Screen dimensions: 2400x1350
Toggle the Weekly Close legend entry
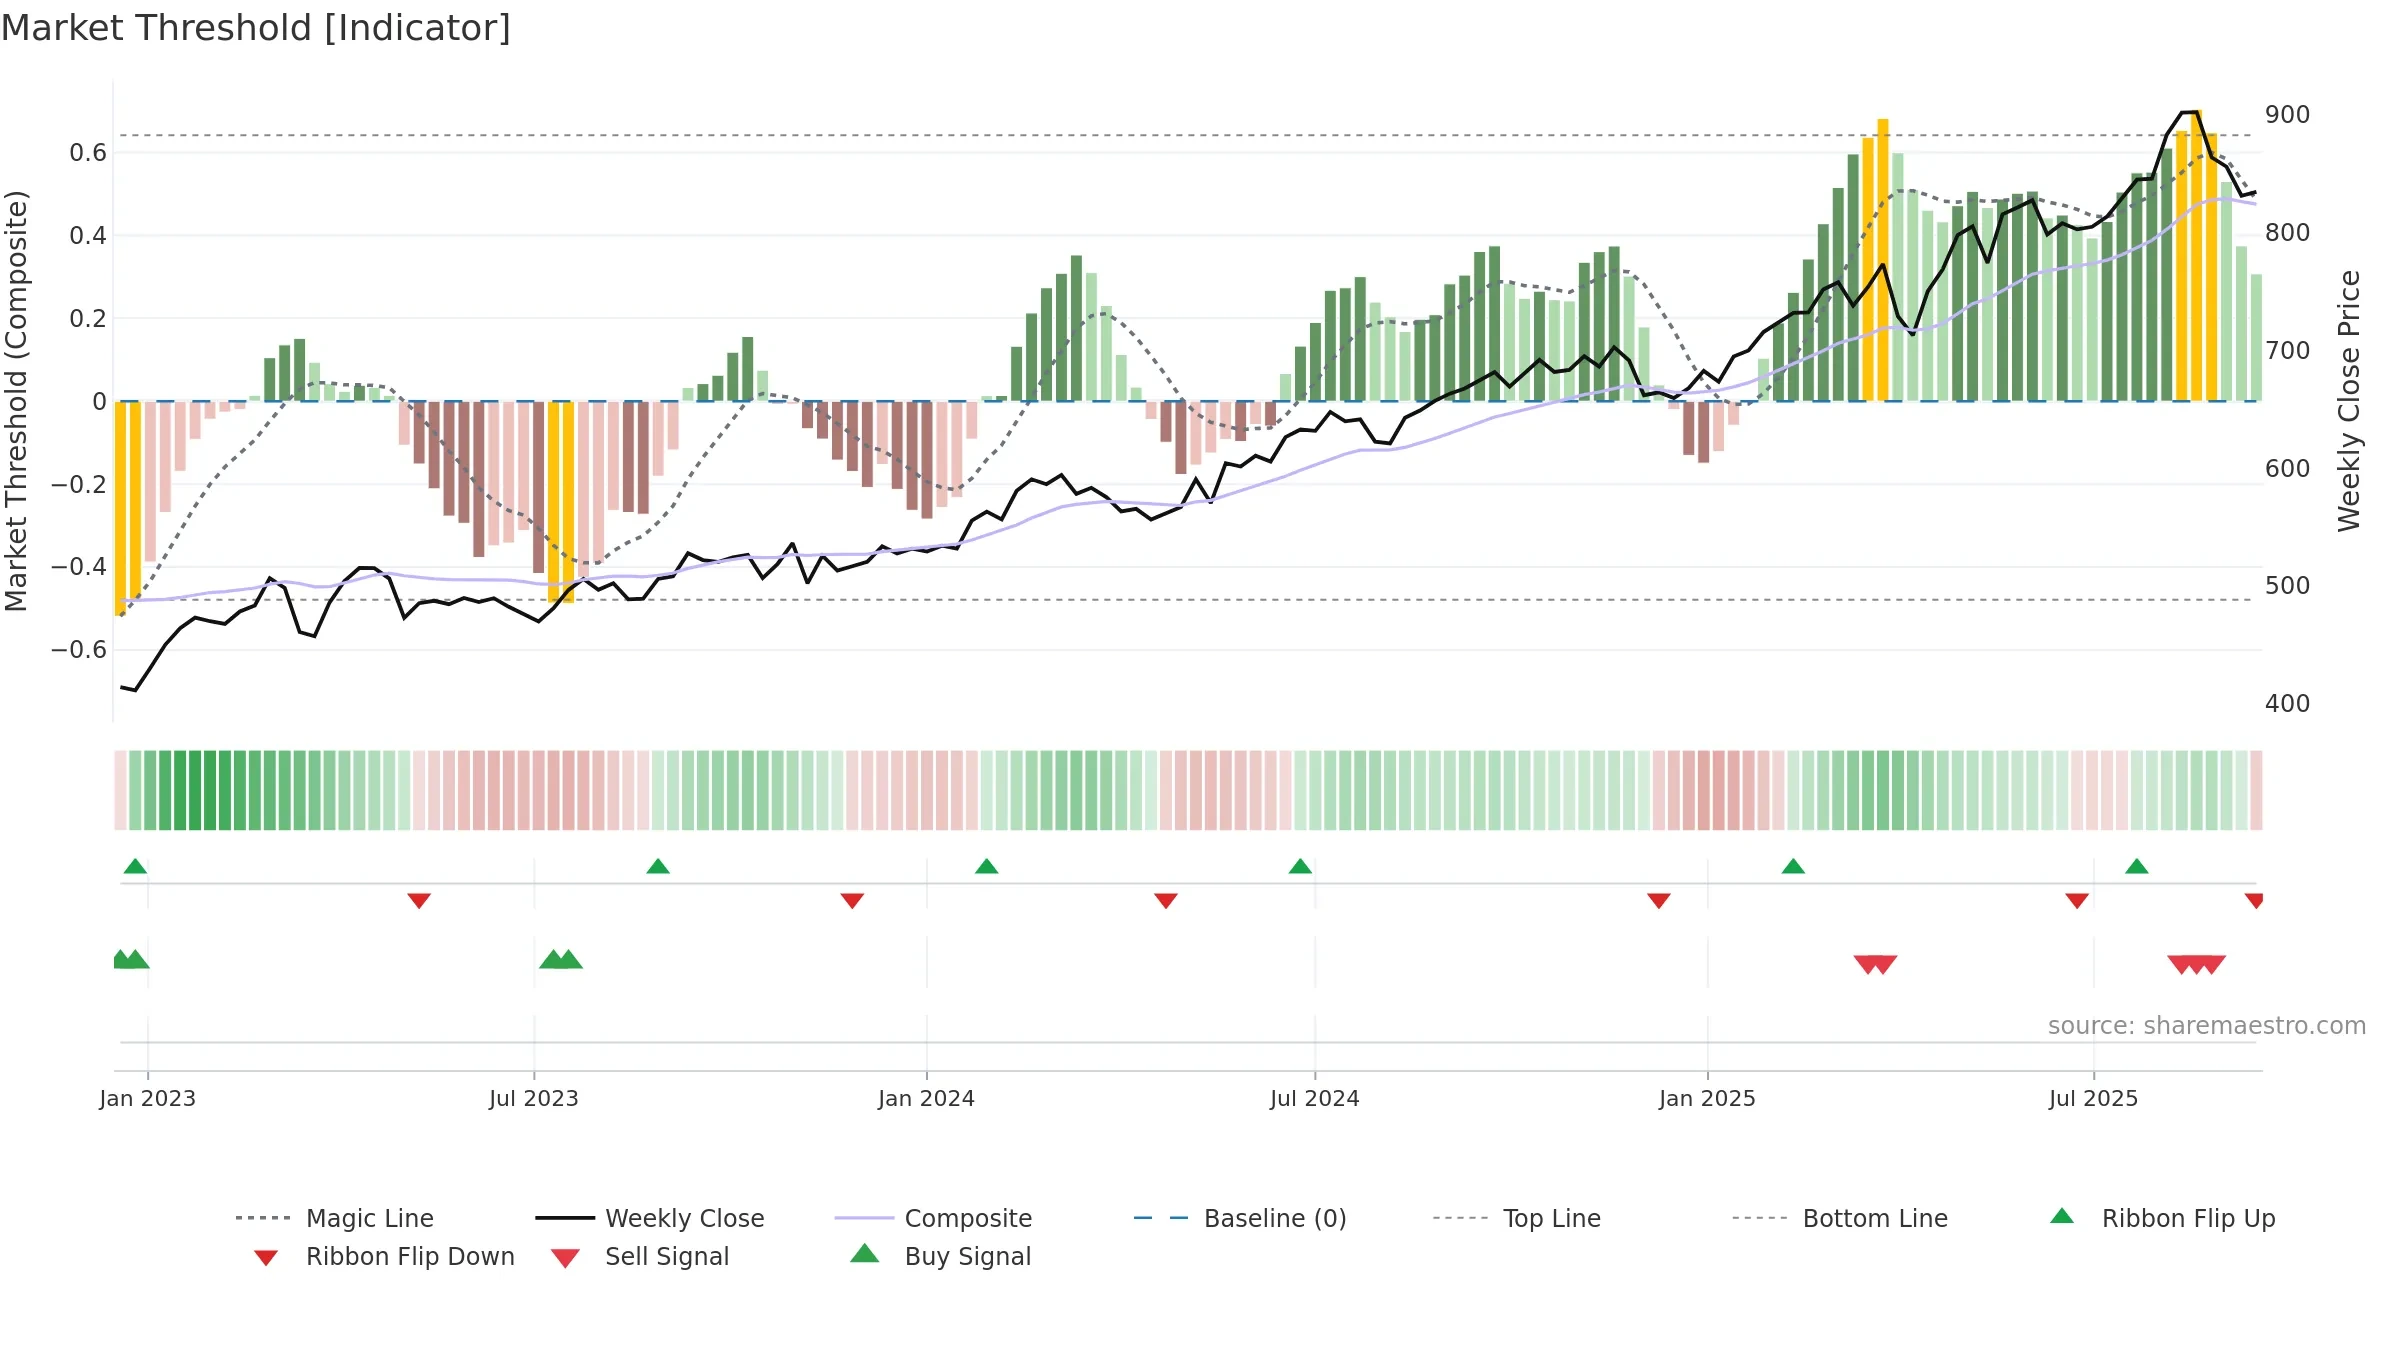pos(649,1218)
